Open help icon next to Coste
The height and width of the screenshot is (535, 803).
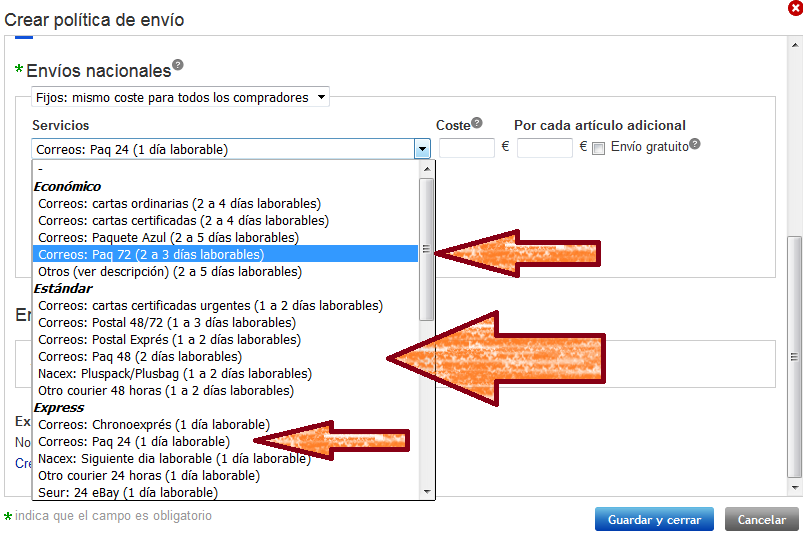tap(476, 123)
